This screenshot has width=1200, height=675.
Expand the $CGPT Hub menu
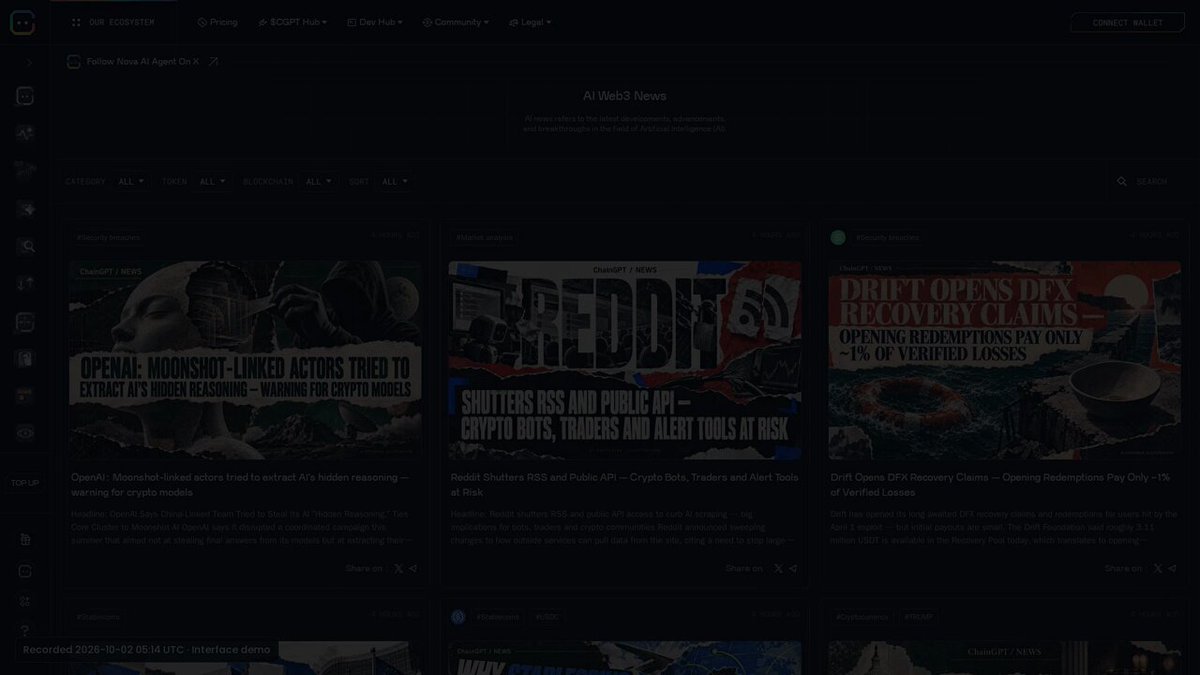(292, 22)
